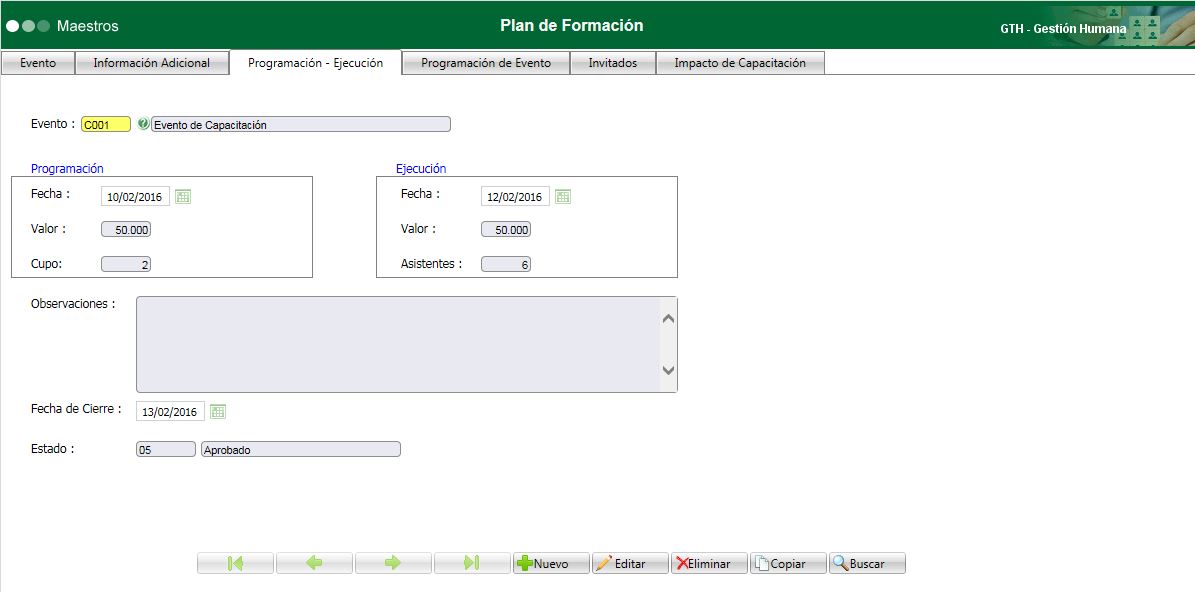The width and height of the screenshot is (1195, 592).
Task: Click Programación Fecha field 10/02/2016
Action: [x=135, y=197]
